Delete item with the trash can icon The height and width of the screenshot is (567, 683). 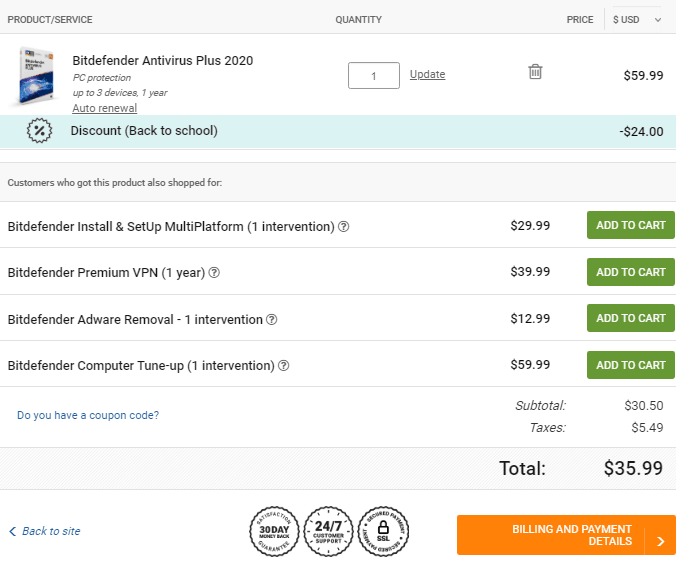pyautogui.click(x=535, y=72)
